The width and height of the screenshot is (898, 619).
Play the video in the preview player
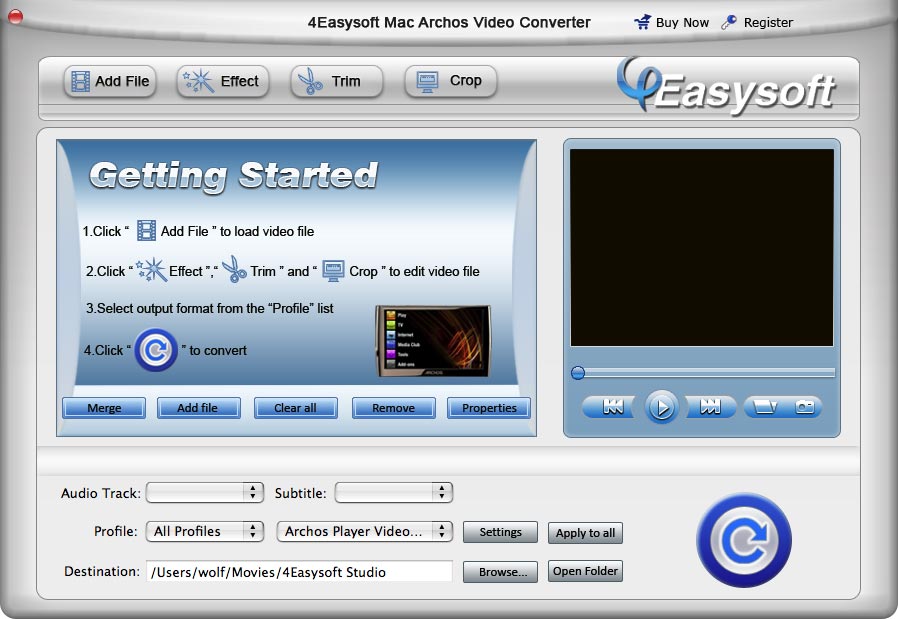[x=661, y=407]
